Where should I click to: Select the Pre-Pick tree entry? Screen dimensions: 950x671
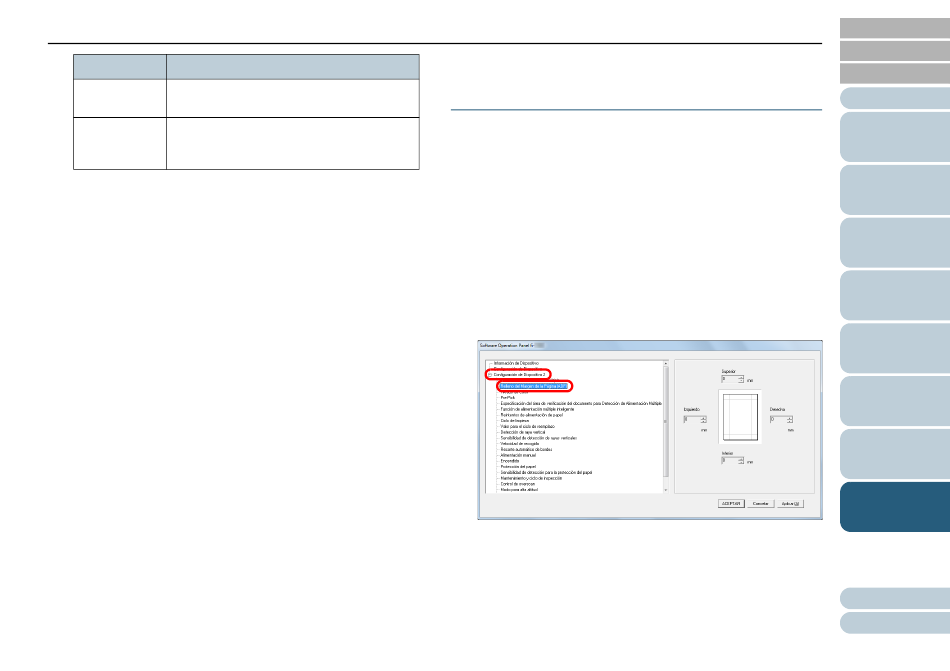pos(507,398)
